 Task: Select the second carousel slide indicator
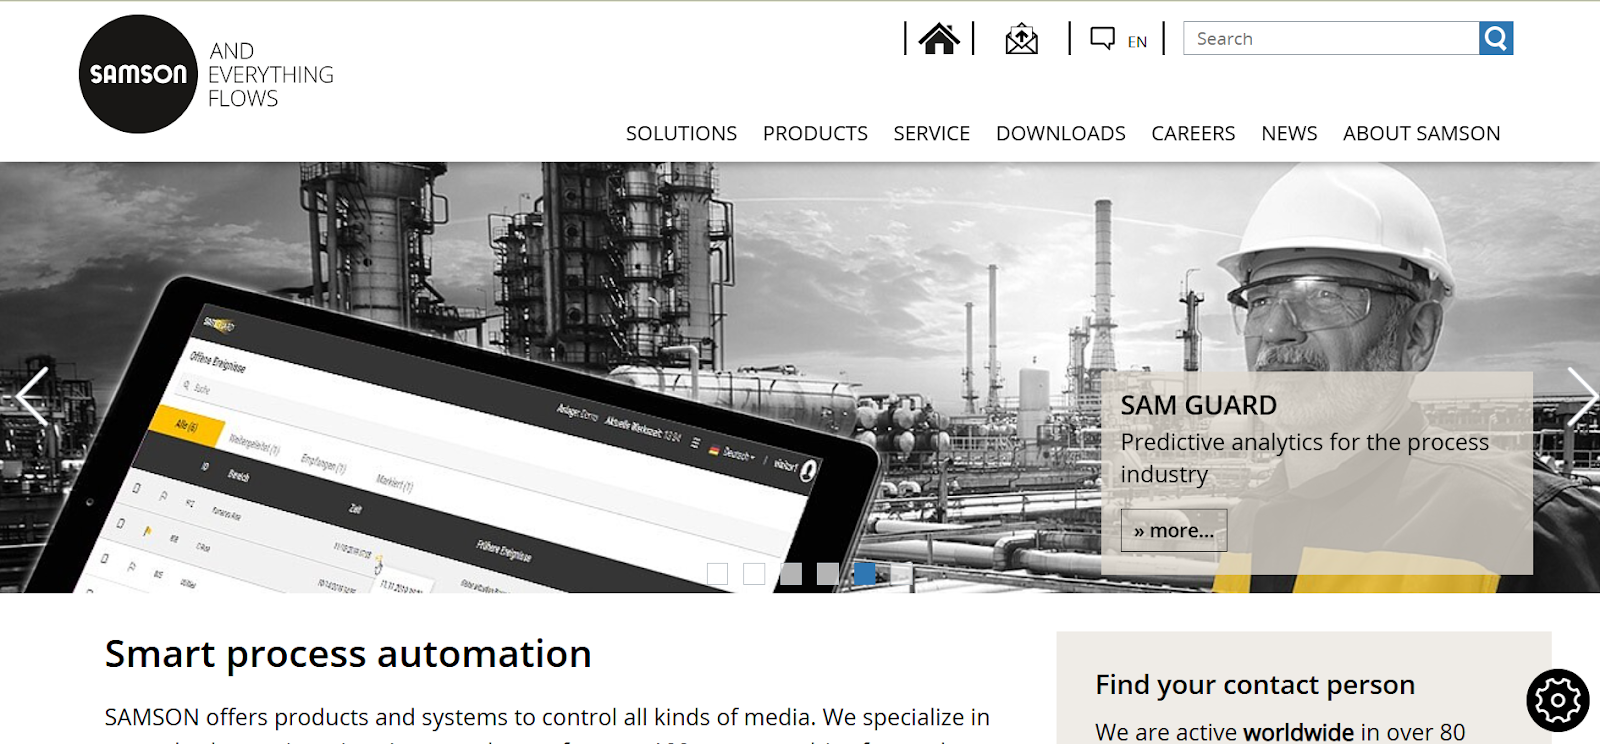pos(754,573)
